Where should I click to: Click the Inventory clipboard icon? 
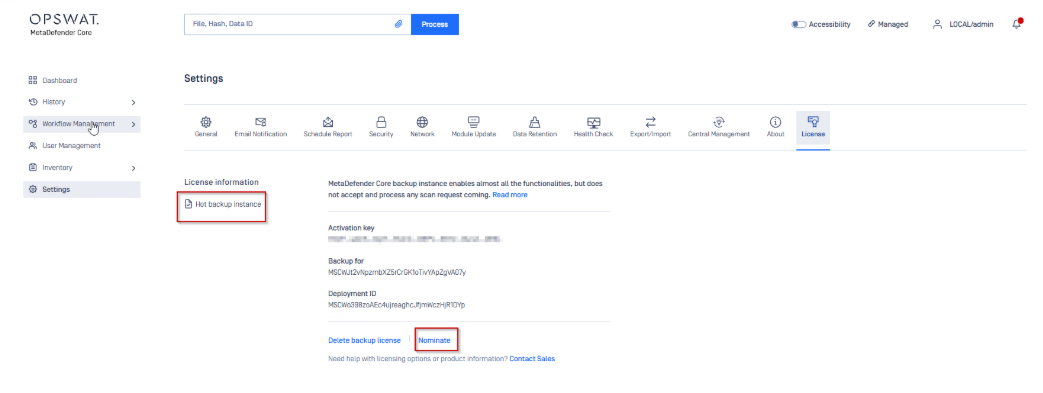pos(33,168)
